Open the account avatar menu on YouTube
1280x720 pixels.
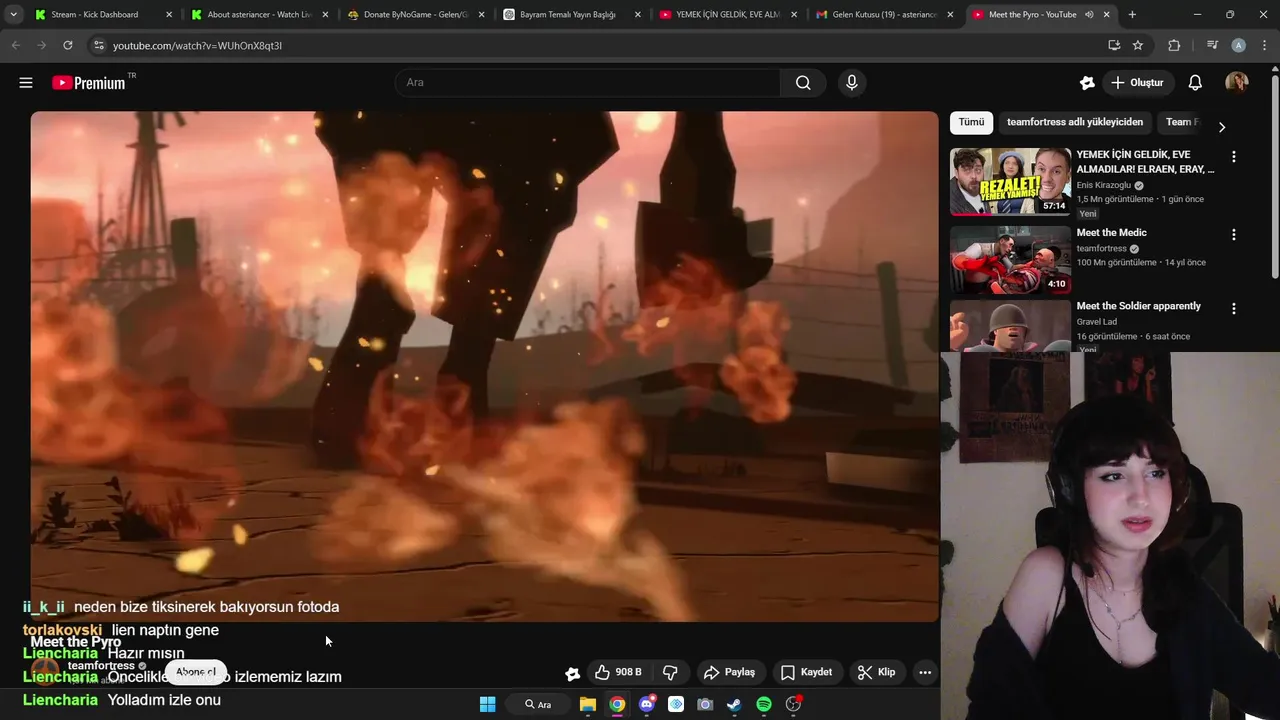pos(1237,83)
